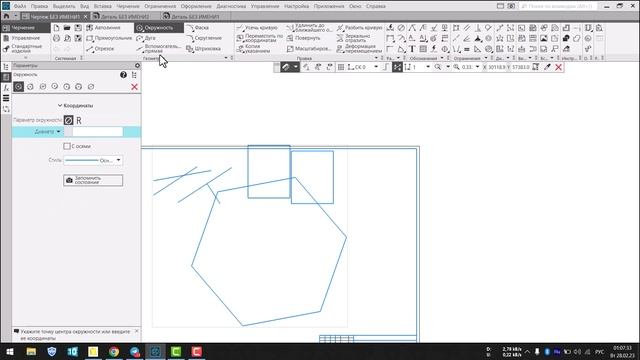The width and height of the screenshot is (640, 360).
Task: Expand the Ограничения toolbar group arrow
Action: pyautogui.click(x=486, y=58)
